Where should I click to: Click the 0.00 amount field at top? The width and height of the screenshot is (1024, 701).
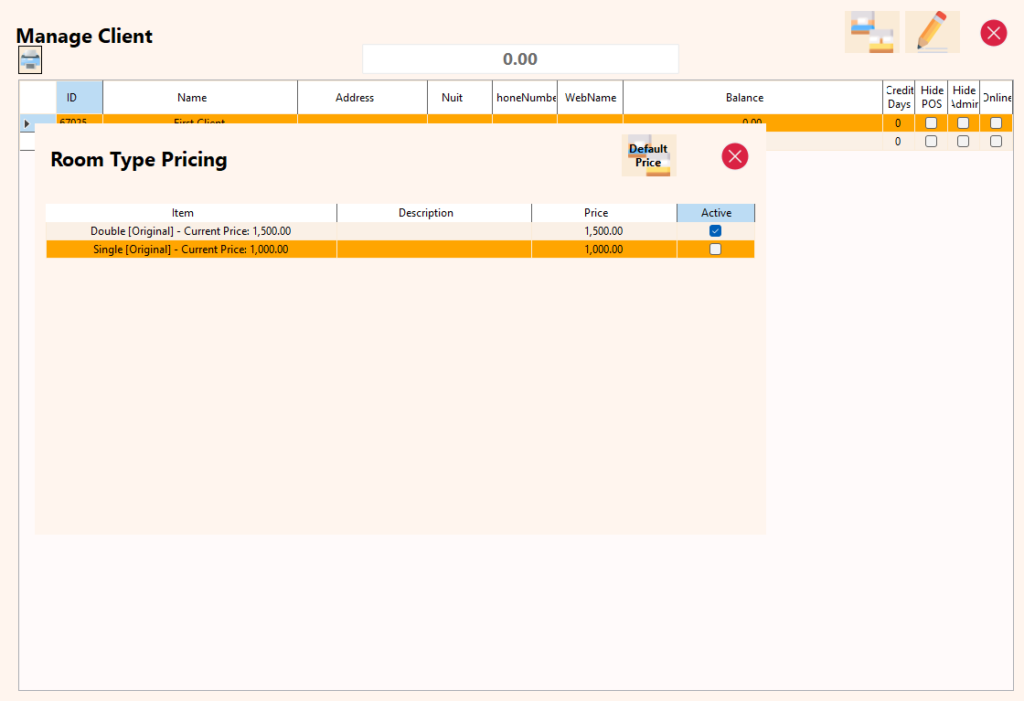pos(520,59)
